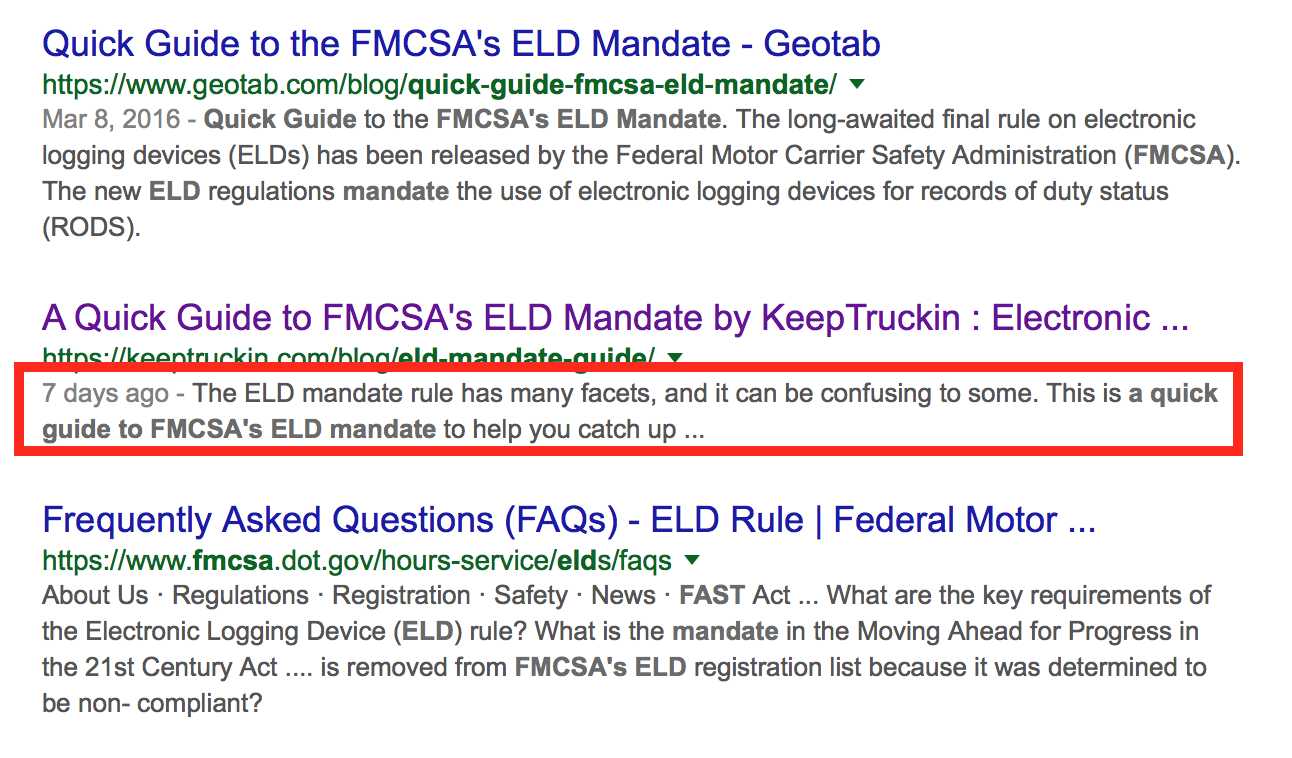Expand the arrow beside the Geotab URL
The height and width of the screenshot is (758, 1292).
(x=857, y=83)
